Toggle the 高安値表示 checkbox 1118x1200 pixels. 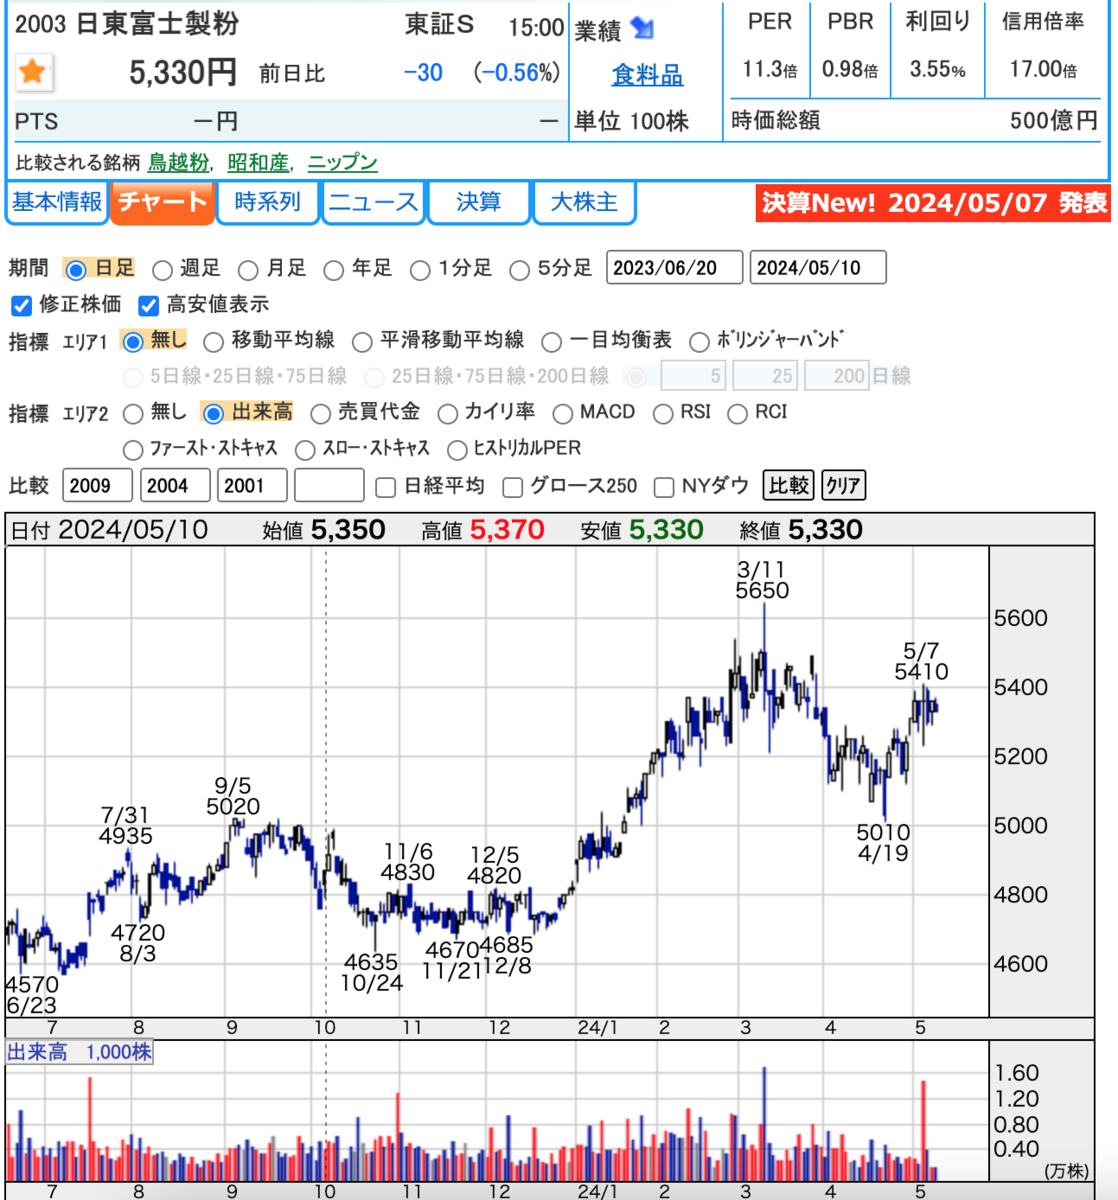click(148, 305)
